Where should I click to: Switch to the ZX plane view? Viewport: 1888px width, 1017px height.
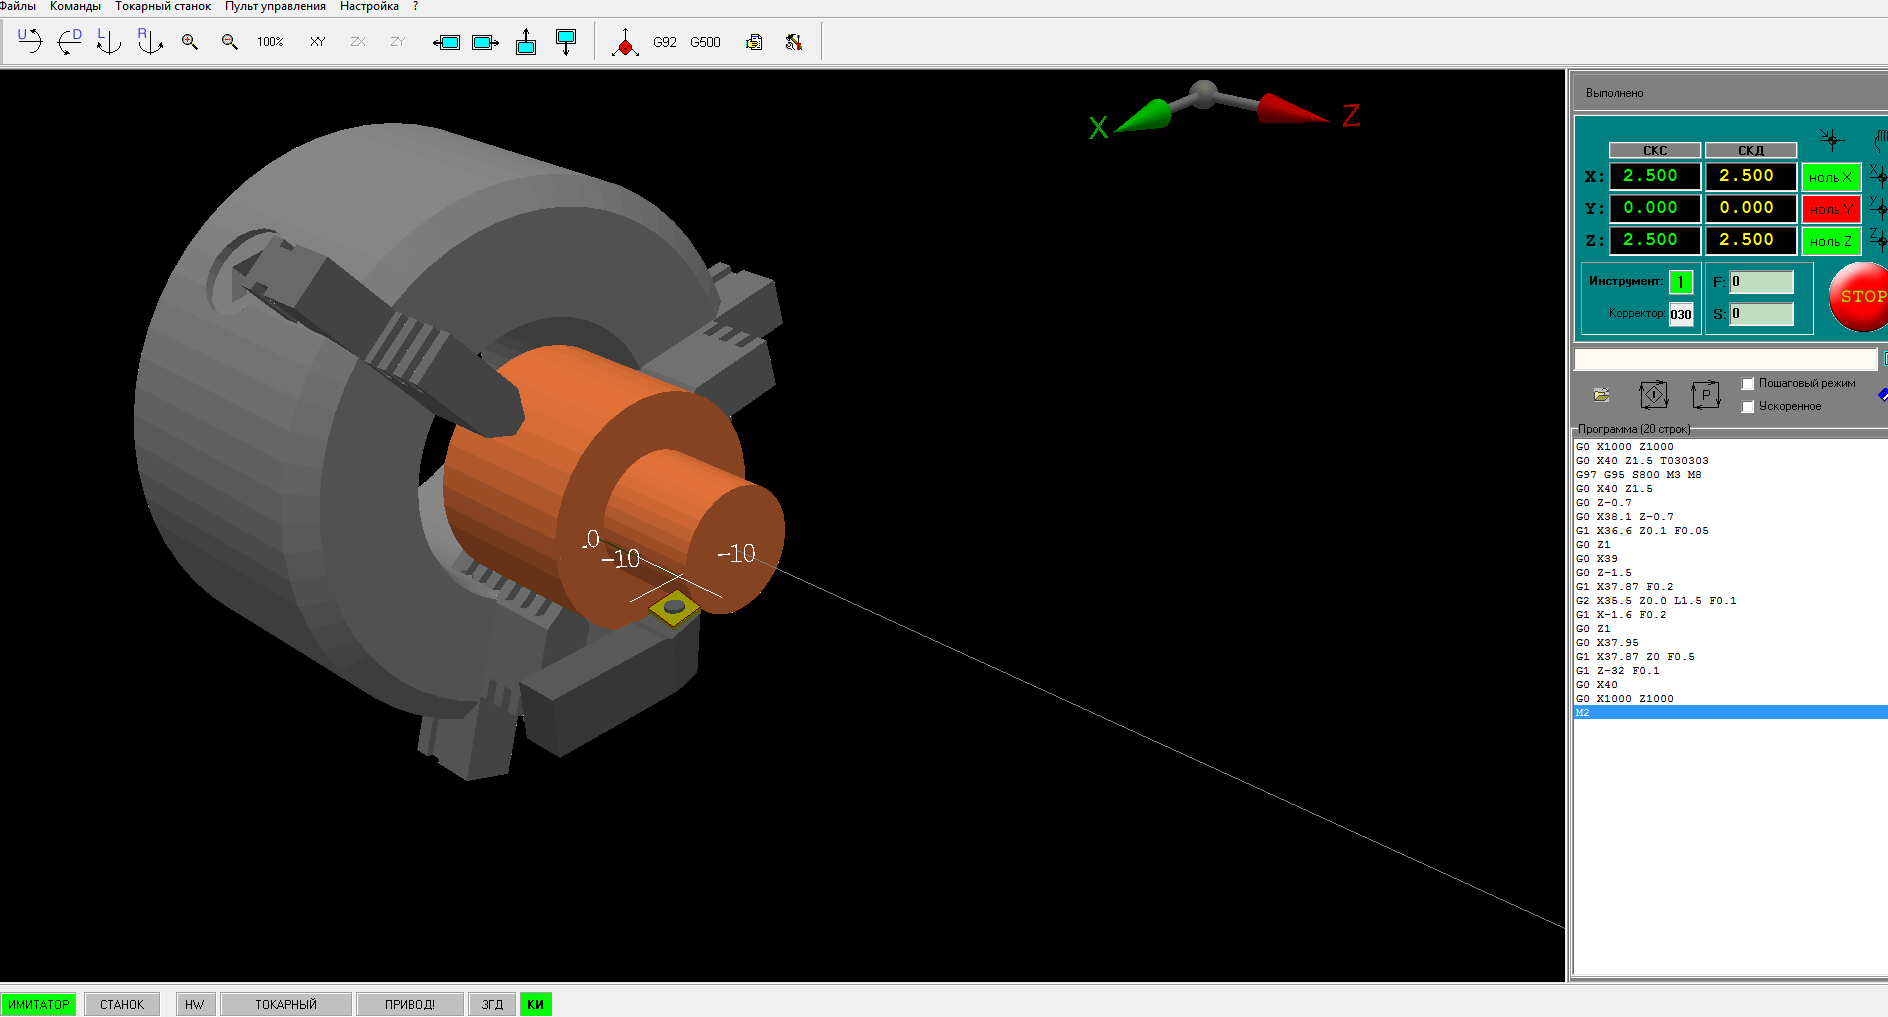coord(358,42)
